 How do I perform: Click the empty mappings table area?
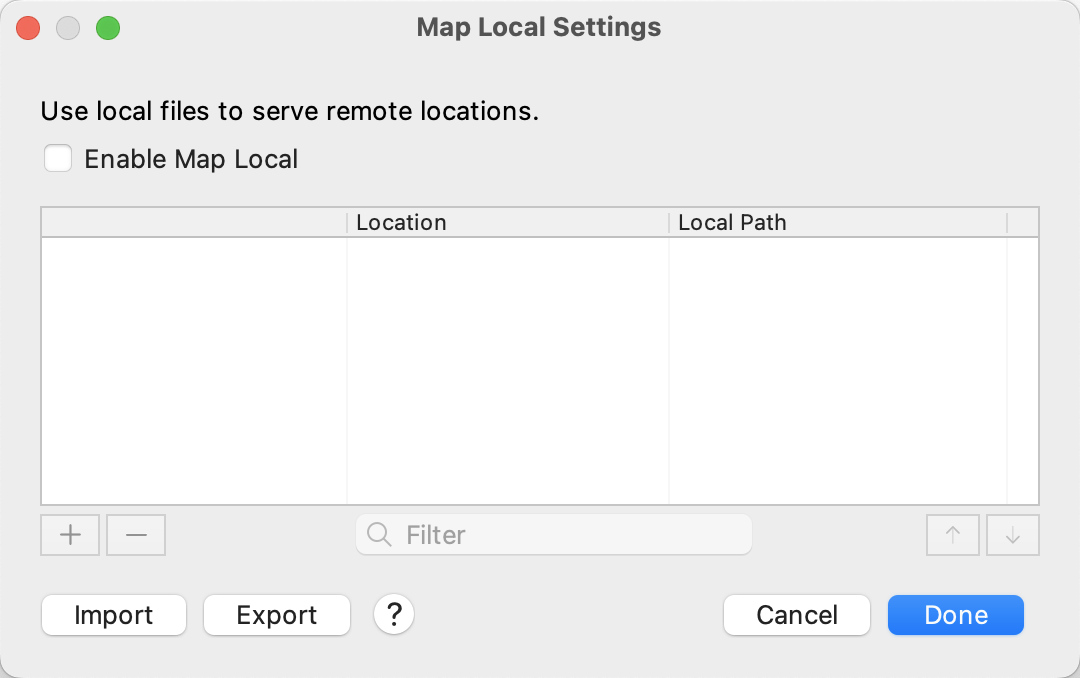[x=540, y=370]
